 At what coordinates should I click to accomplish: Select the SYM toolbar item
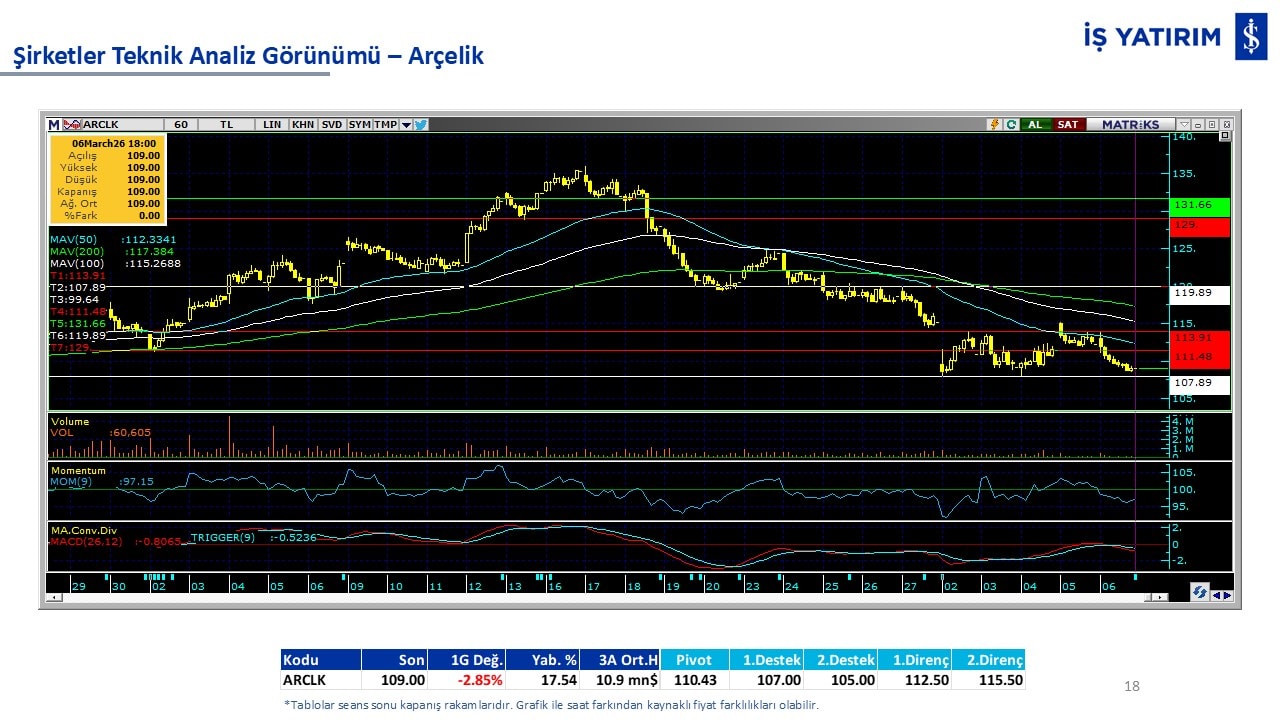click(359, 125)
